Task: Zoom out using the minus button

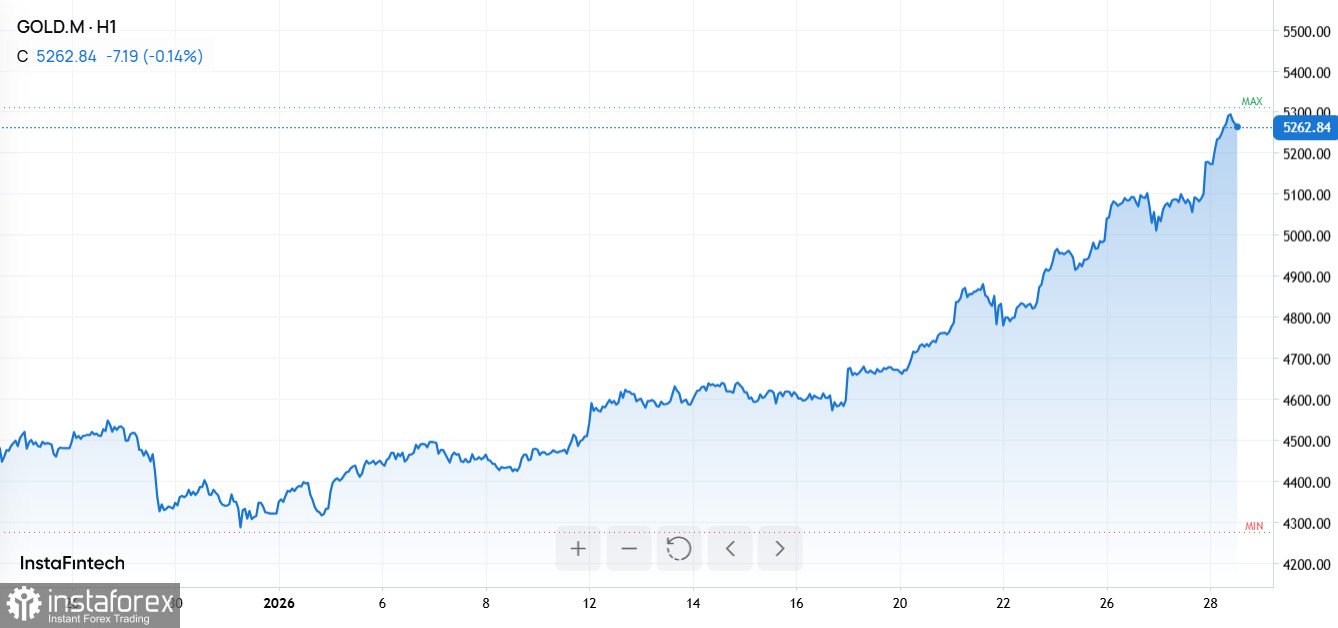Action: [x=629, y=548]
